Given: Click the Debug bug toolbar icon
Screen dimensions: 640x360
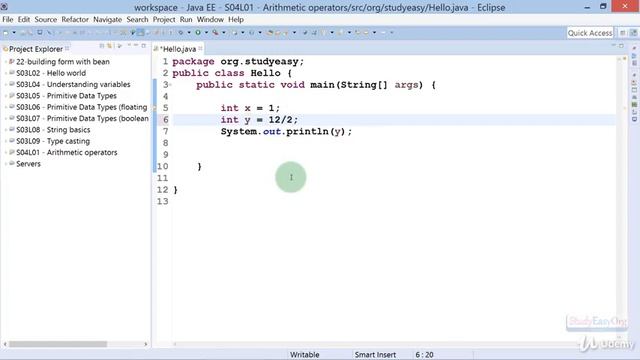Looking at the screenshot, I should (180, 33).
